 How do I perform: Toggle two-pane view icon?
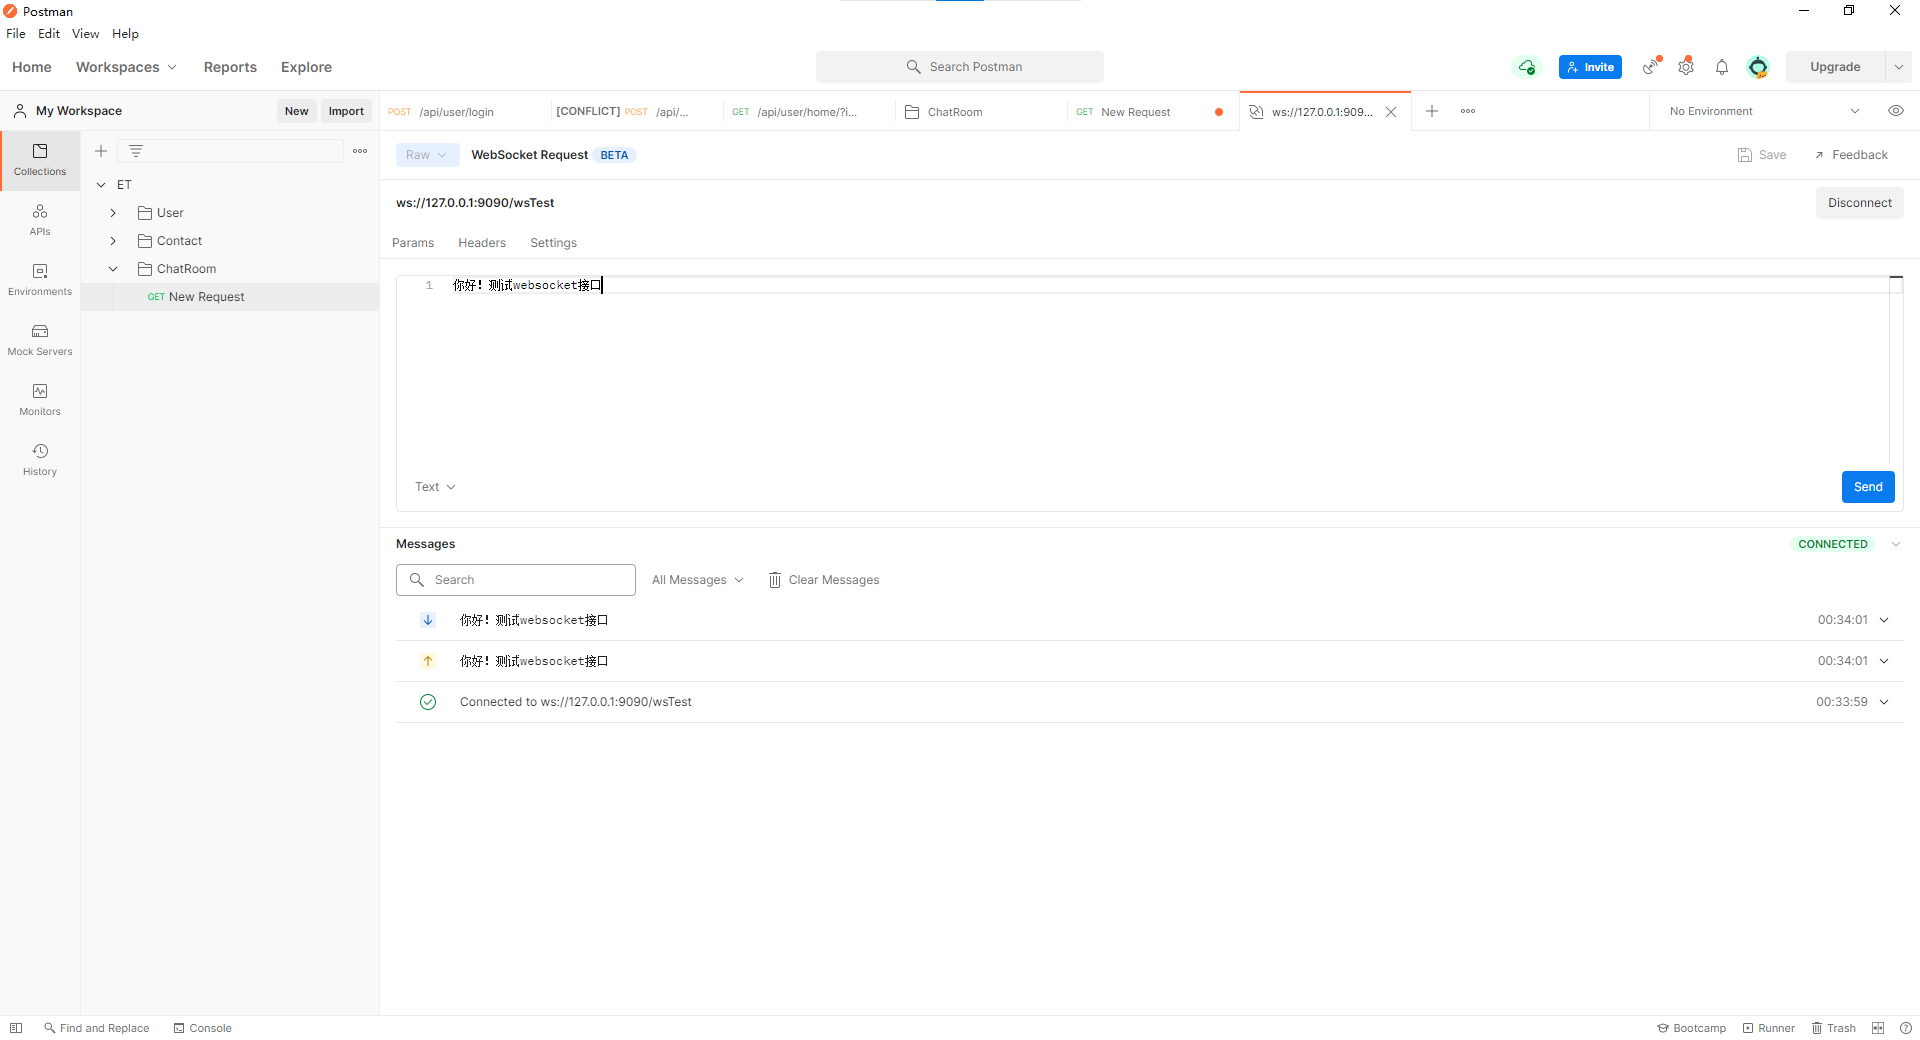1878,1028
